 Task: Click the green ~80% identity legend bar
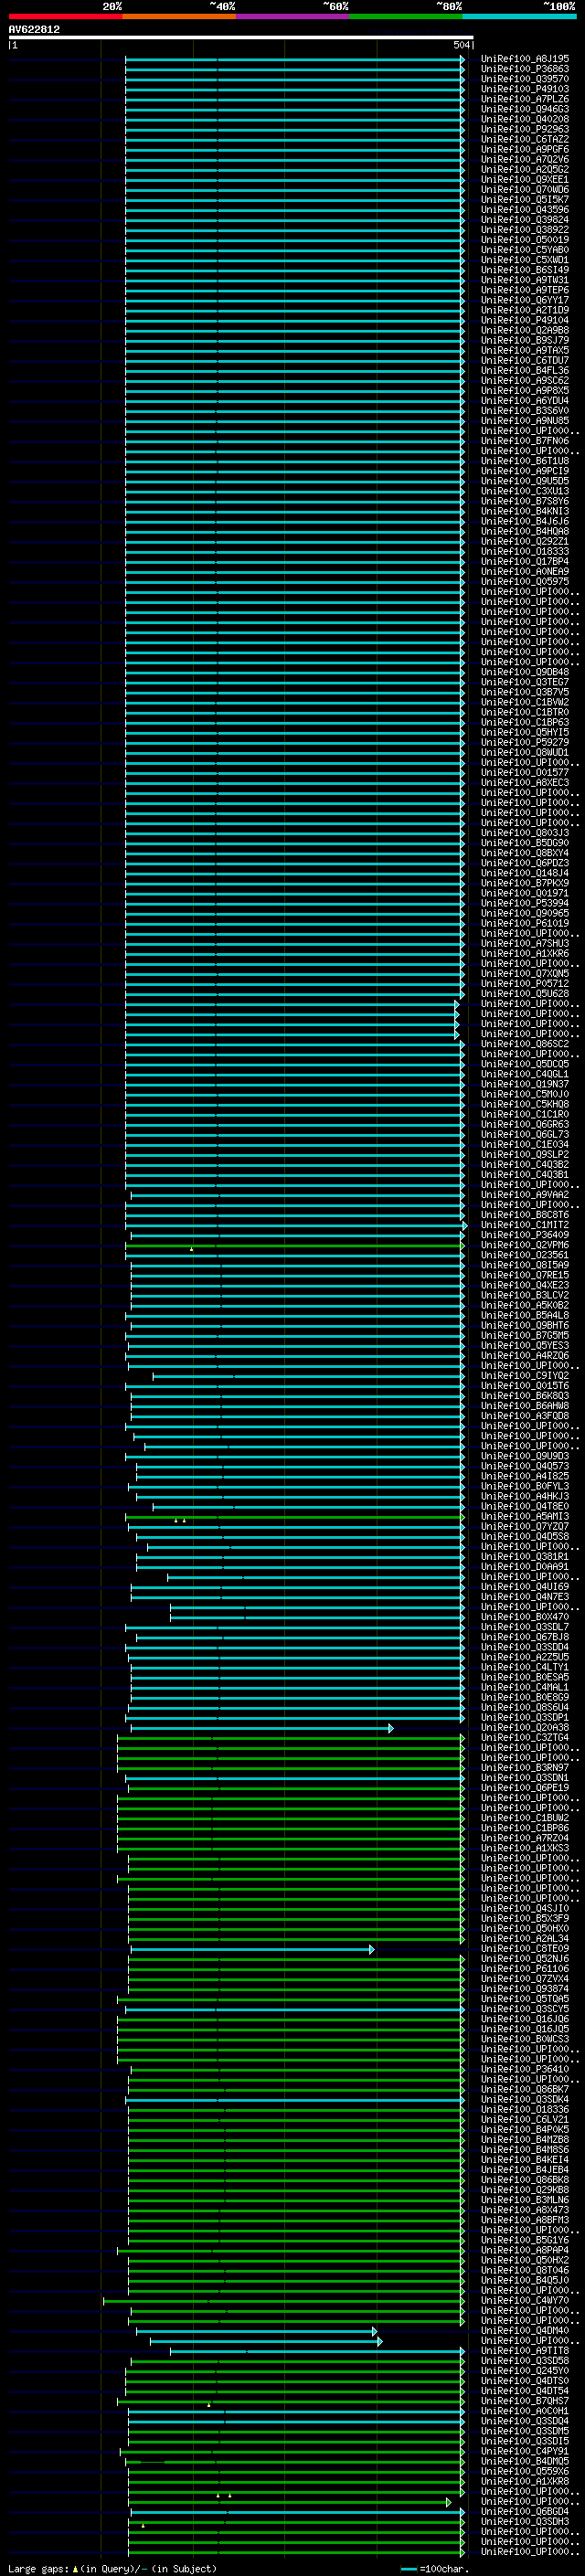[406, 16]
